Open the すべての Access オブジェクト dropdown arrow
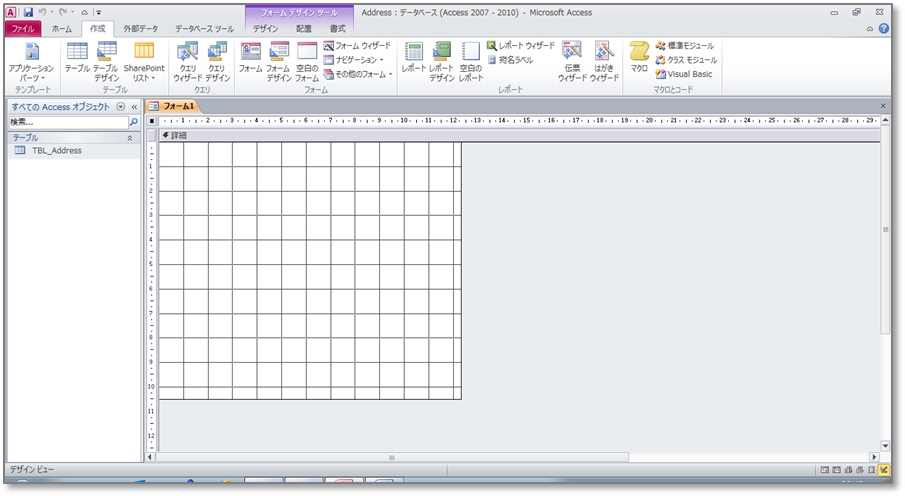This screenshot has height=496, width=905. point(121,107)
